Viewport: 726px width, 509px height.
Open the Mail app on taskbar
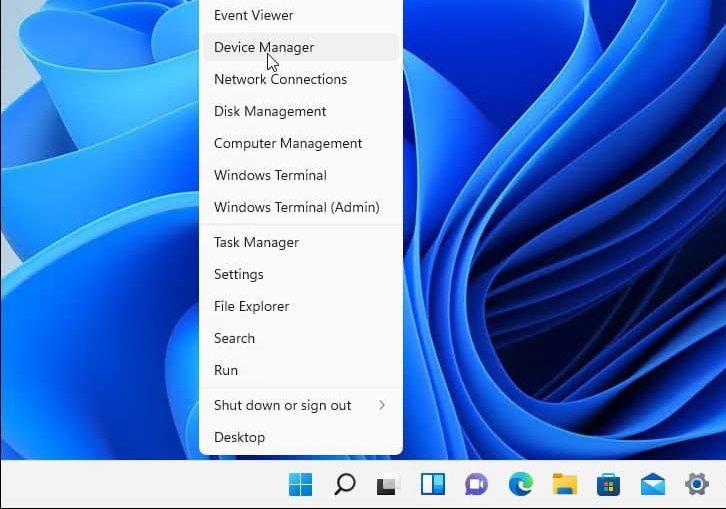(x=653, y=484)
